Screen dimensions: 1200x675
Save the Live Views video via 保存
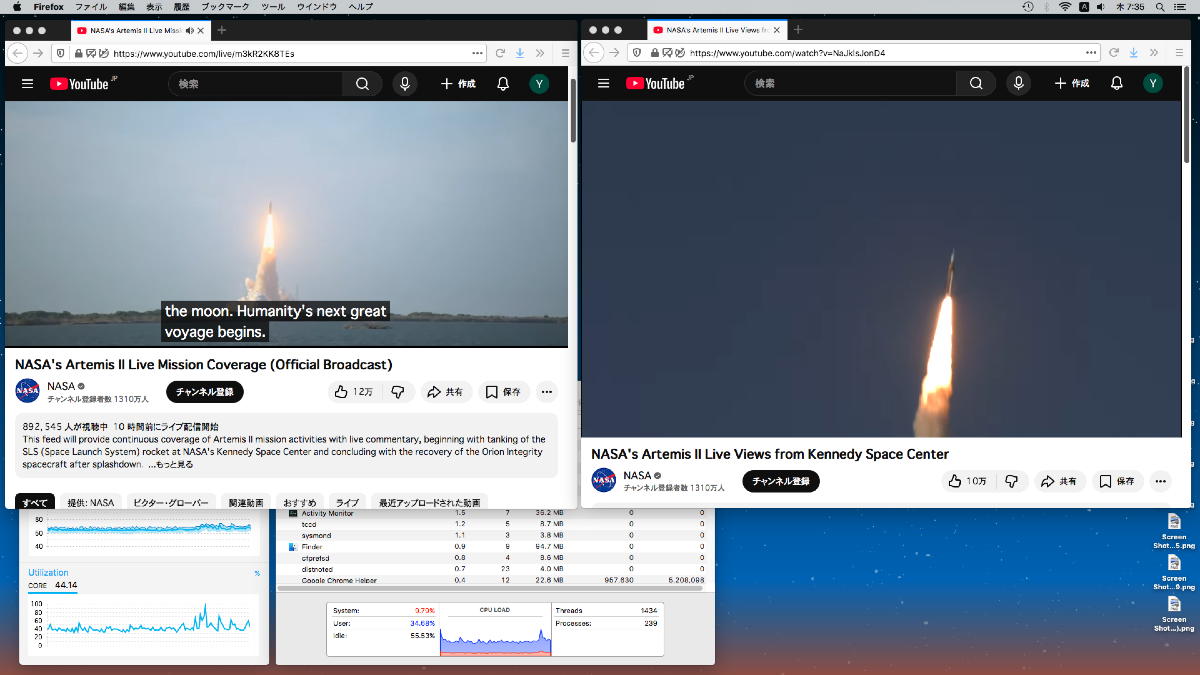tap(1118, 481)
